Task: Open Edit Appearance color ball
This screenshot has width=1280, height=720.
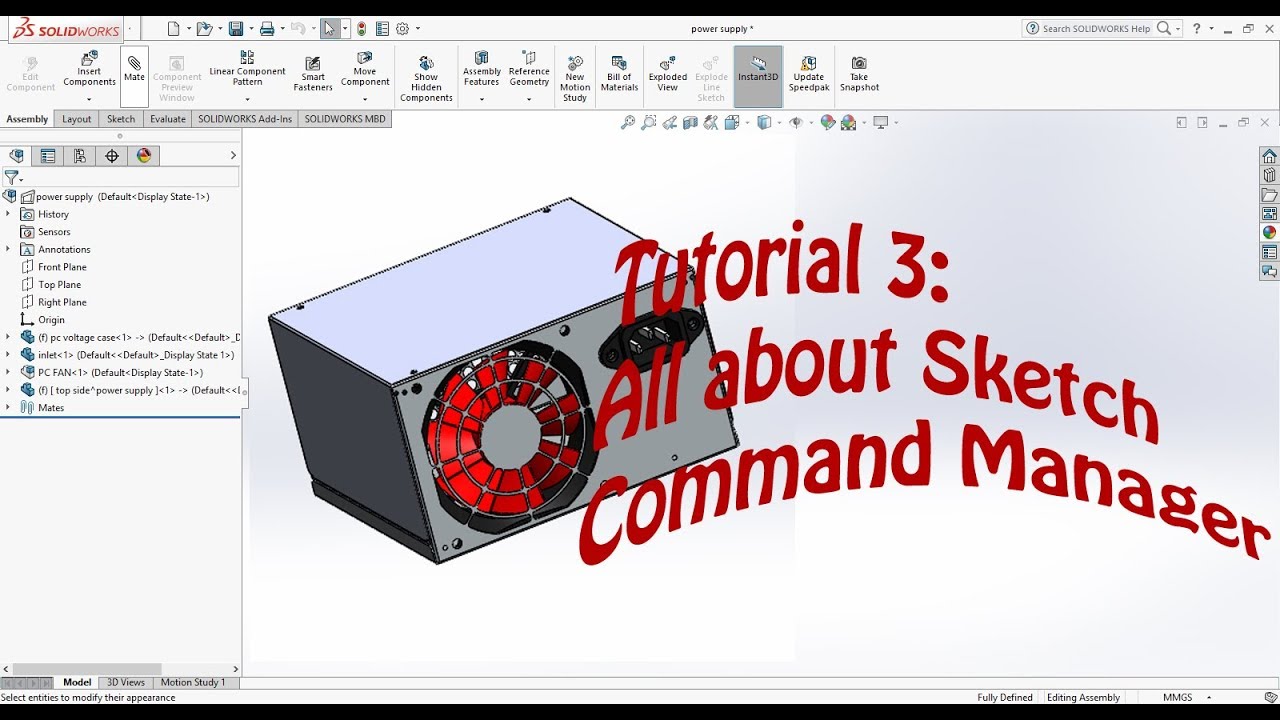Action: [x=827, y=123]
